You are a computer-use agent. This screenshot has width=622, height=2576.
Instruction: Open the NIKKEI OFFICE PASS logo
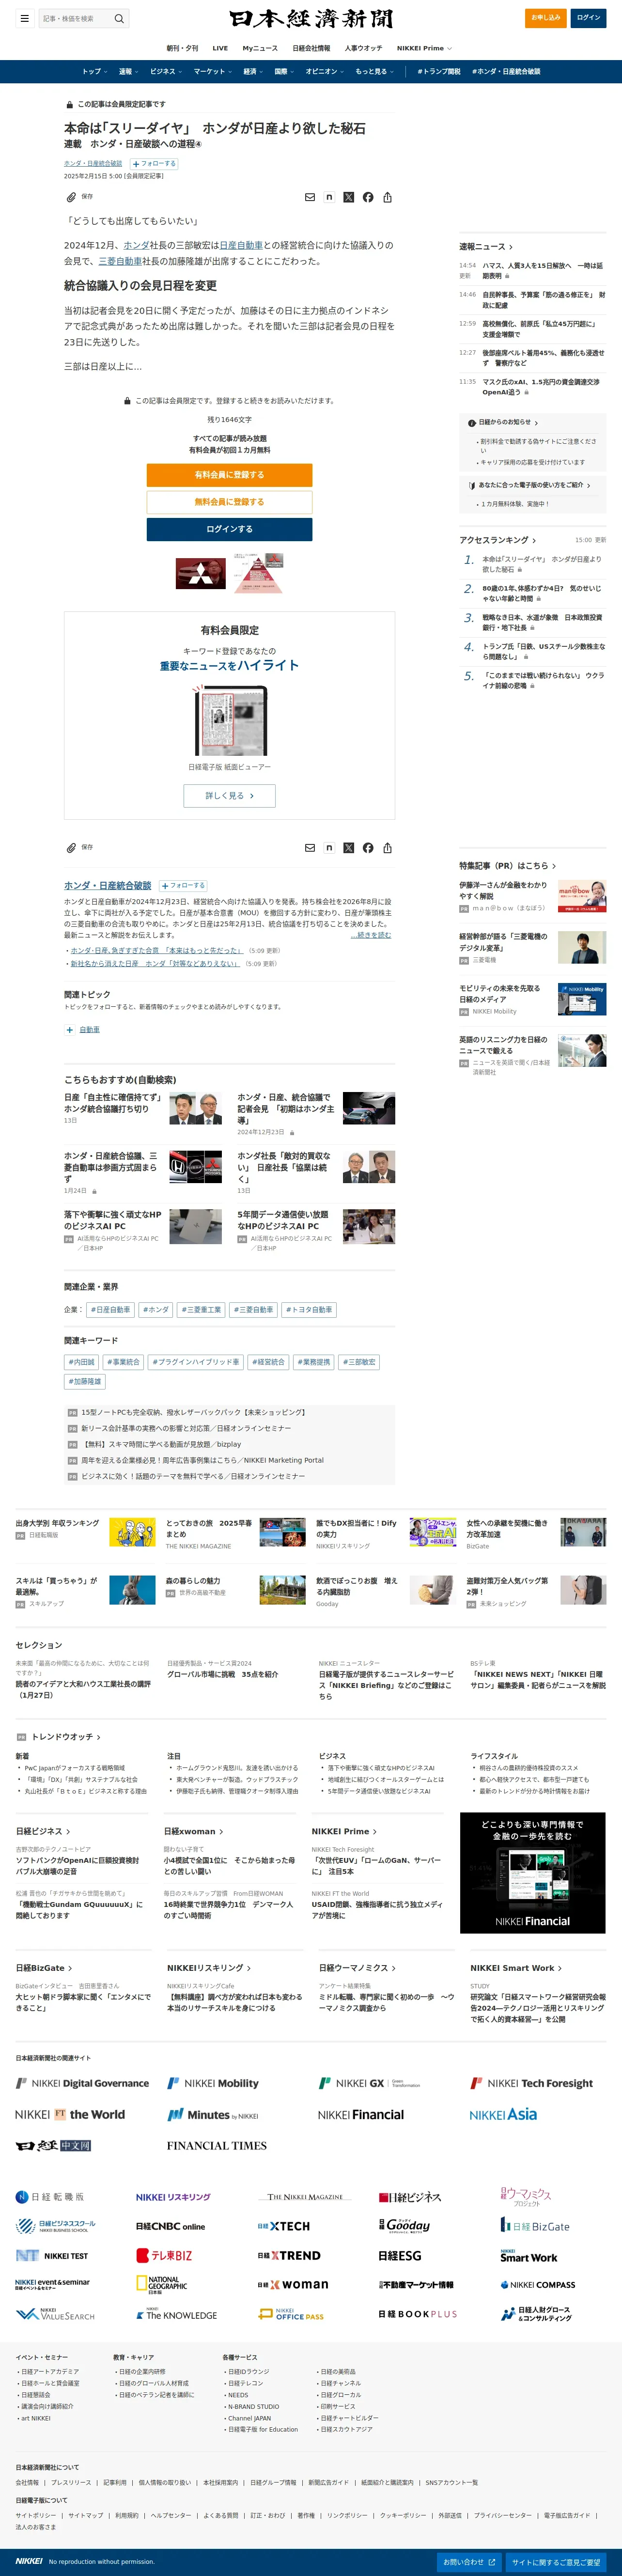(x=291, y=2314)
